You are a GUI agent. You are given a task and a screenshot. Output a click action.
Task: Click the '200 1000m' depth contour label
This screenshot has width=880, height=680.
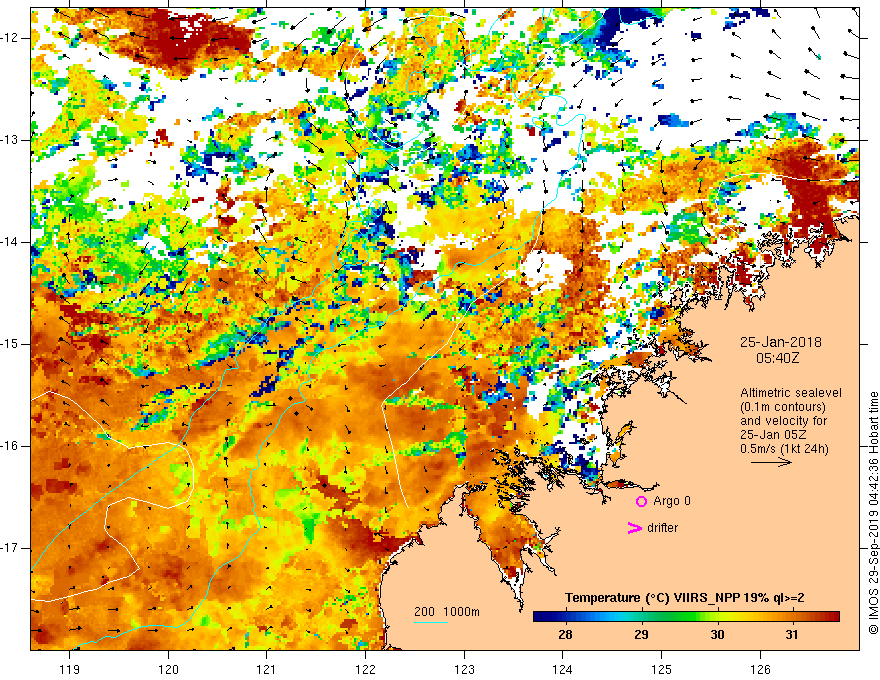447,612
